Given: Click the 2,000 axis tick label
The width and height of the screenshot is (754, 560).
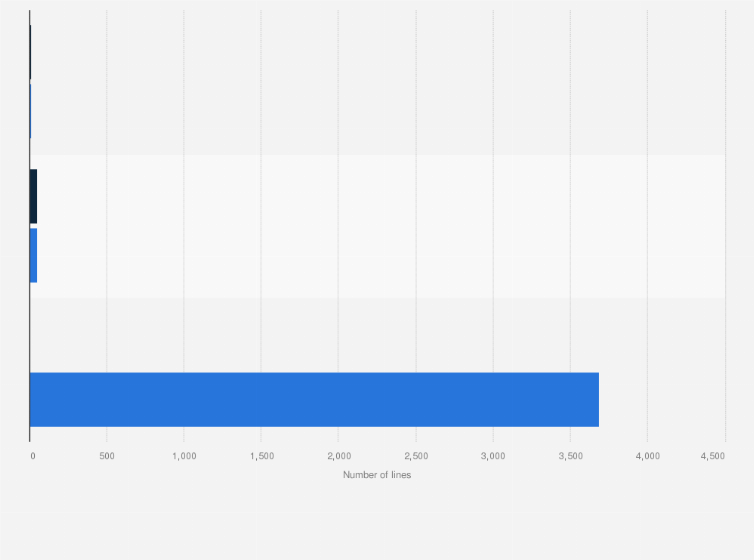Looking at the screenshot, I should [339, 456].
